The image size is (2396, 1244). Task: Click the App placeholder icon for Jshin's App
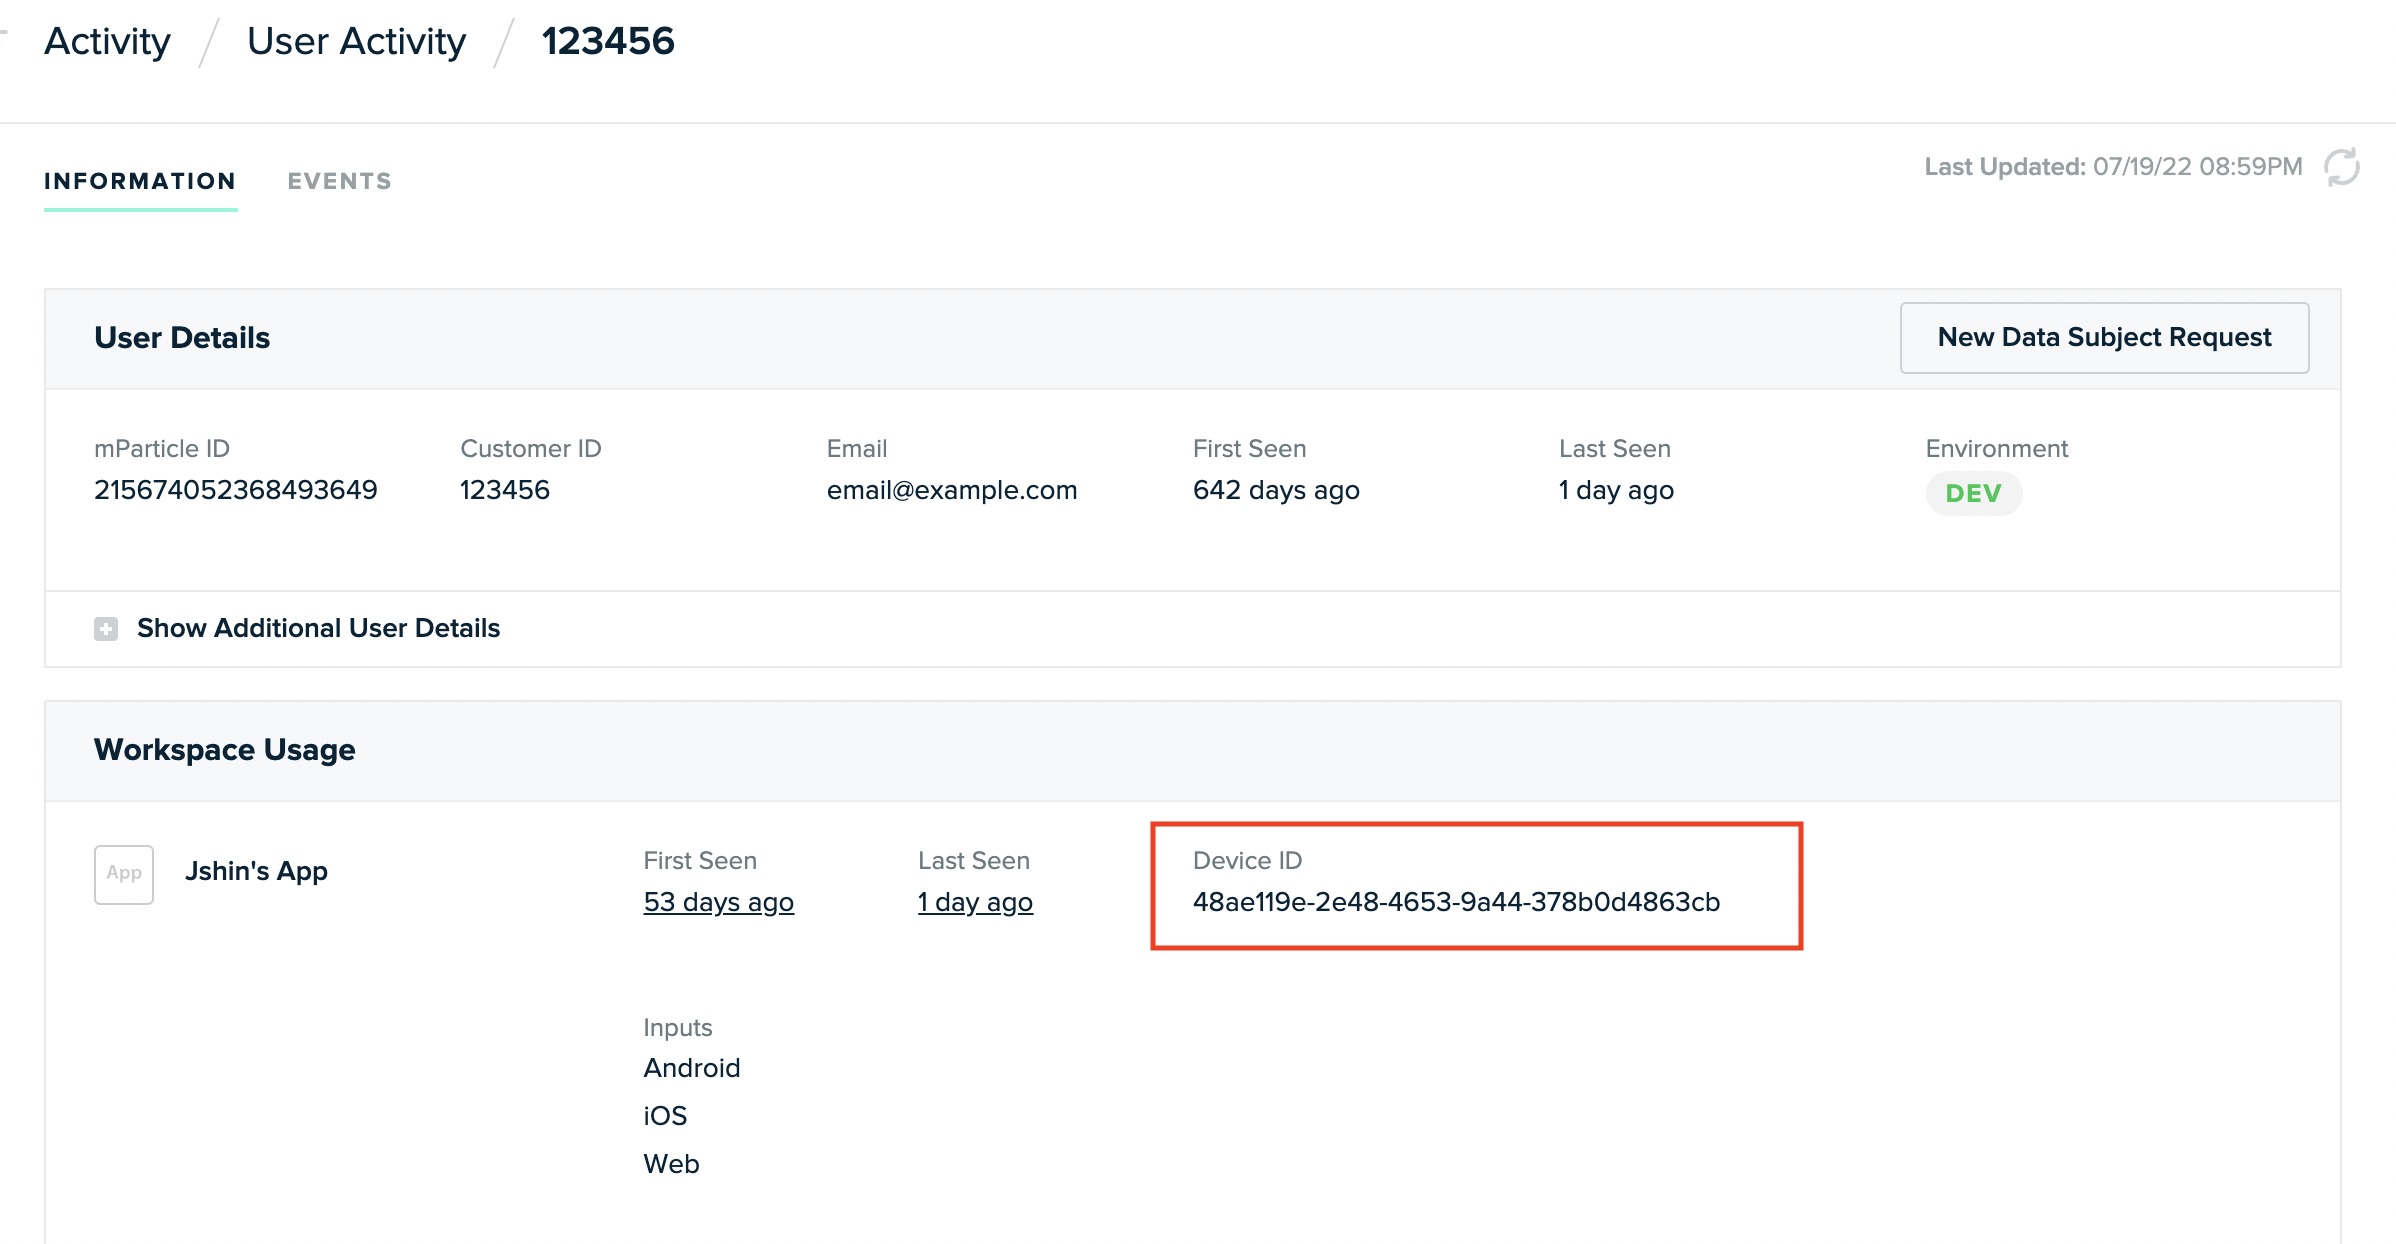[x=124, y=874]
